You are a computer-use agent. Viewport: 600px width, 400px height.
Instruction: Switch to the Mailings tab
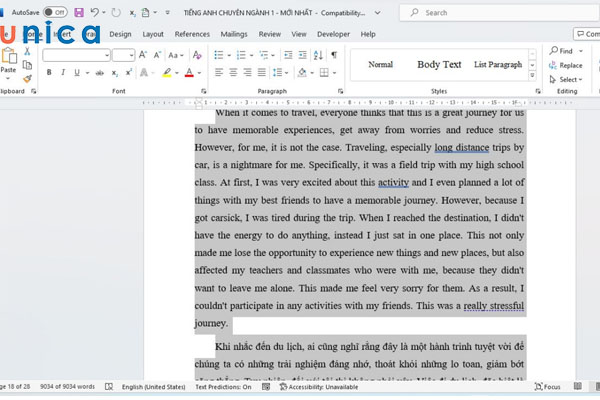pos(233,34)
